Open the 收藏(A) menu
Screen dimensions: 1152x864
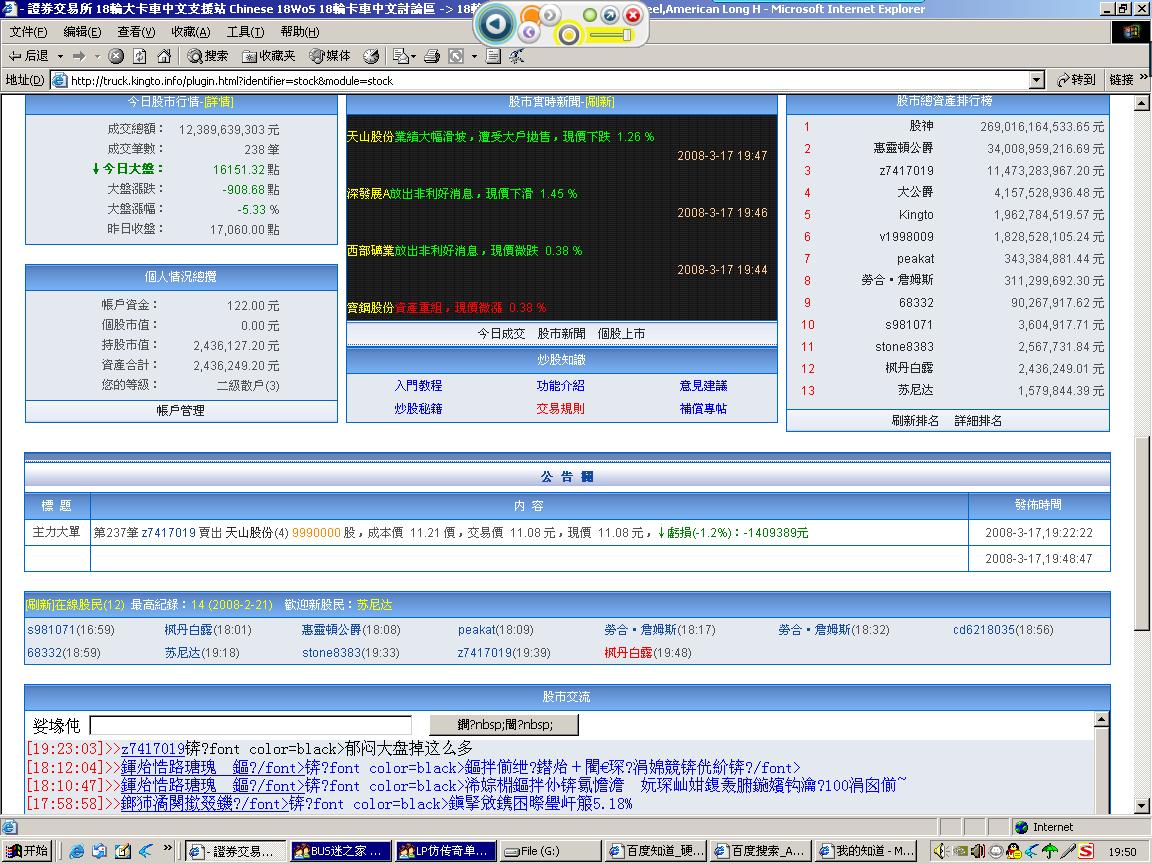pos(190,32)
